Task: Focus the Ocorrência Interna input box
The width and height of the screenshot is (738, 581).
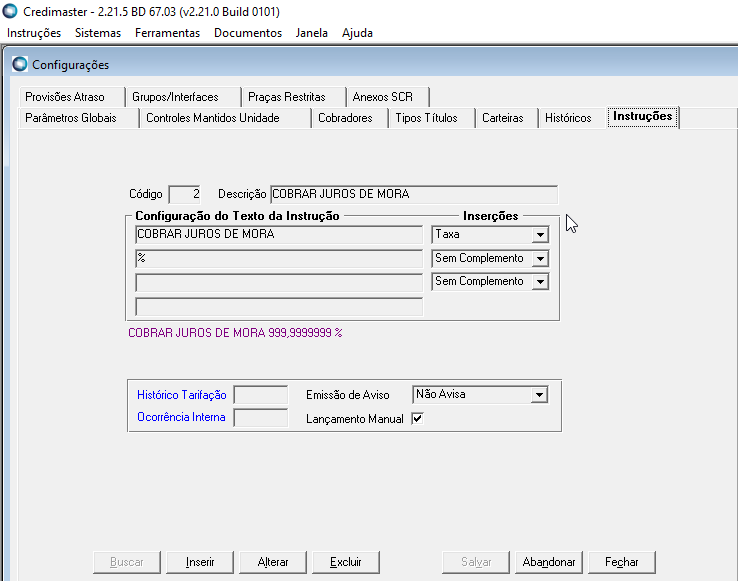Action: click(261, 417)
